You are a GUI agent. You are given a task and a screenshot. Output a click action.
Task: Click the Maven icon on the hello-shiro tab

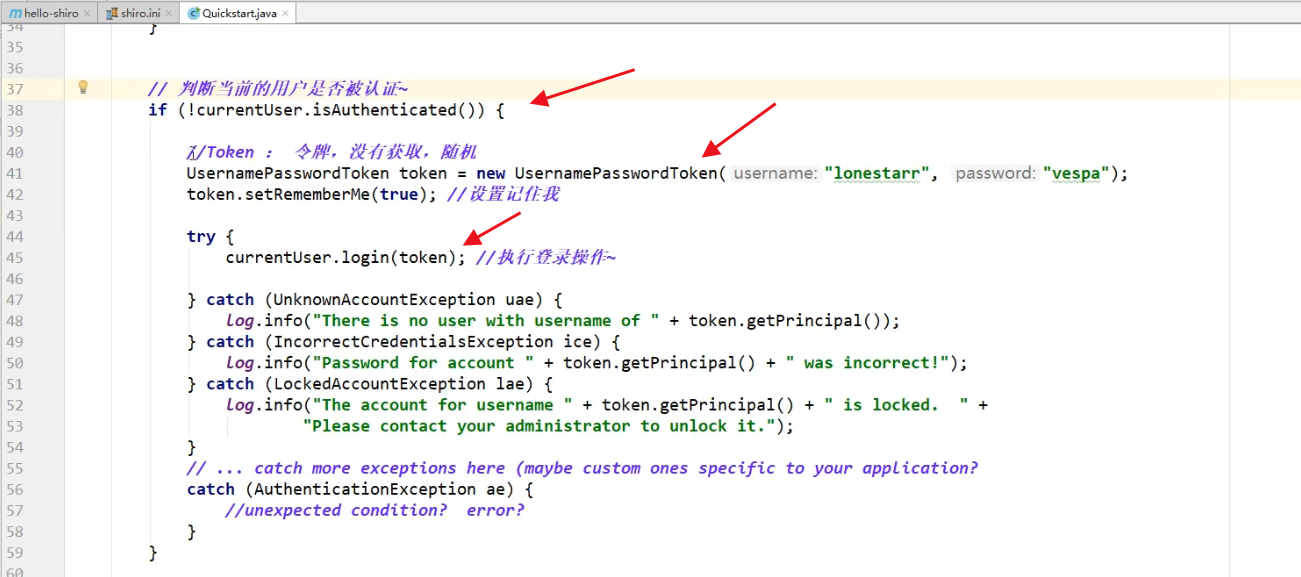15,13
